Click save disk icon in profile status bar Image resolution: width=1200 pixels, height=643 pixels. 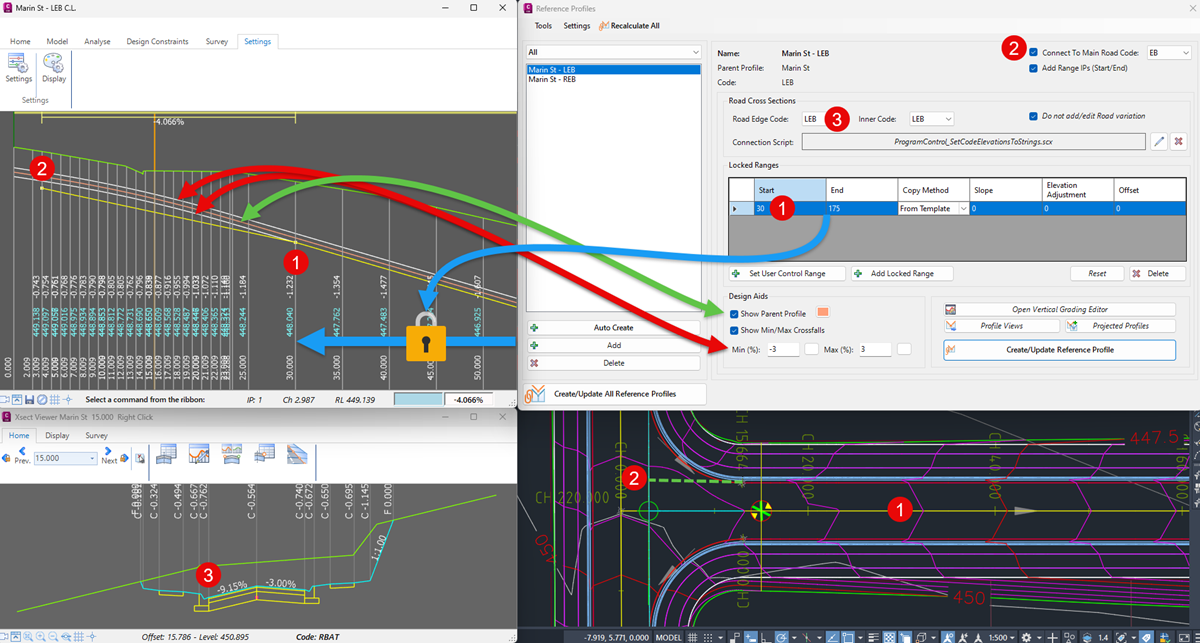30,399
